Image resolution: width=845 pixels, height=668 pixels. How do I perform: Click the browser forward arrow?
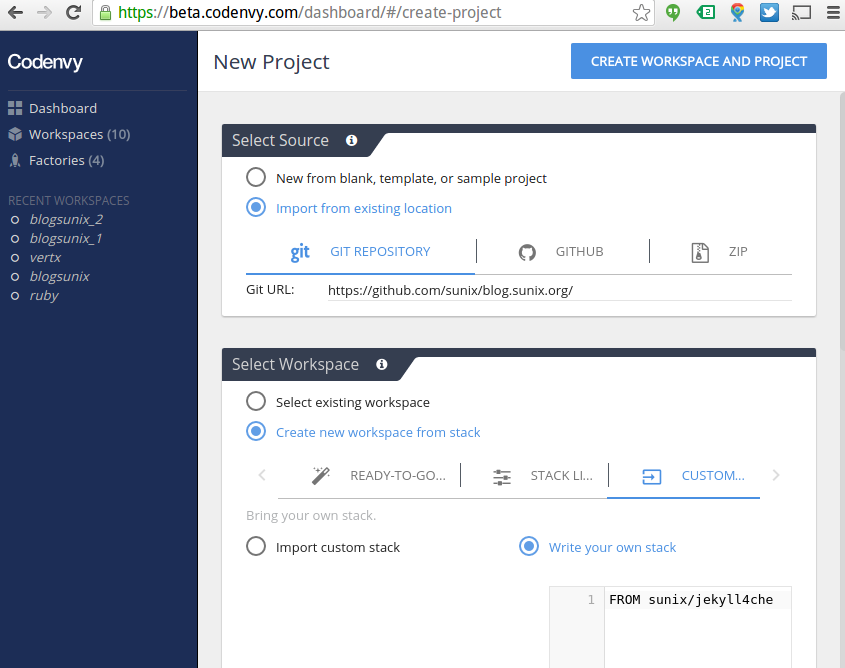click(44, 12)
